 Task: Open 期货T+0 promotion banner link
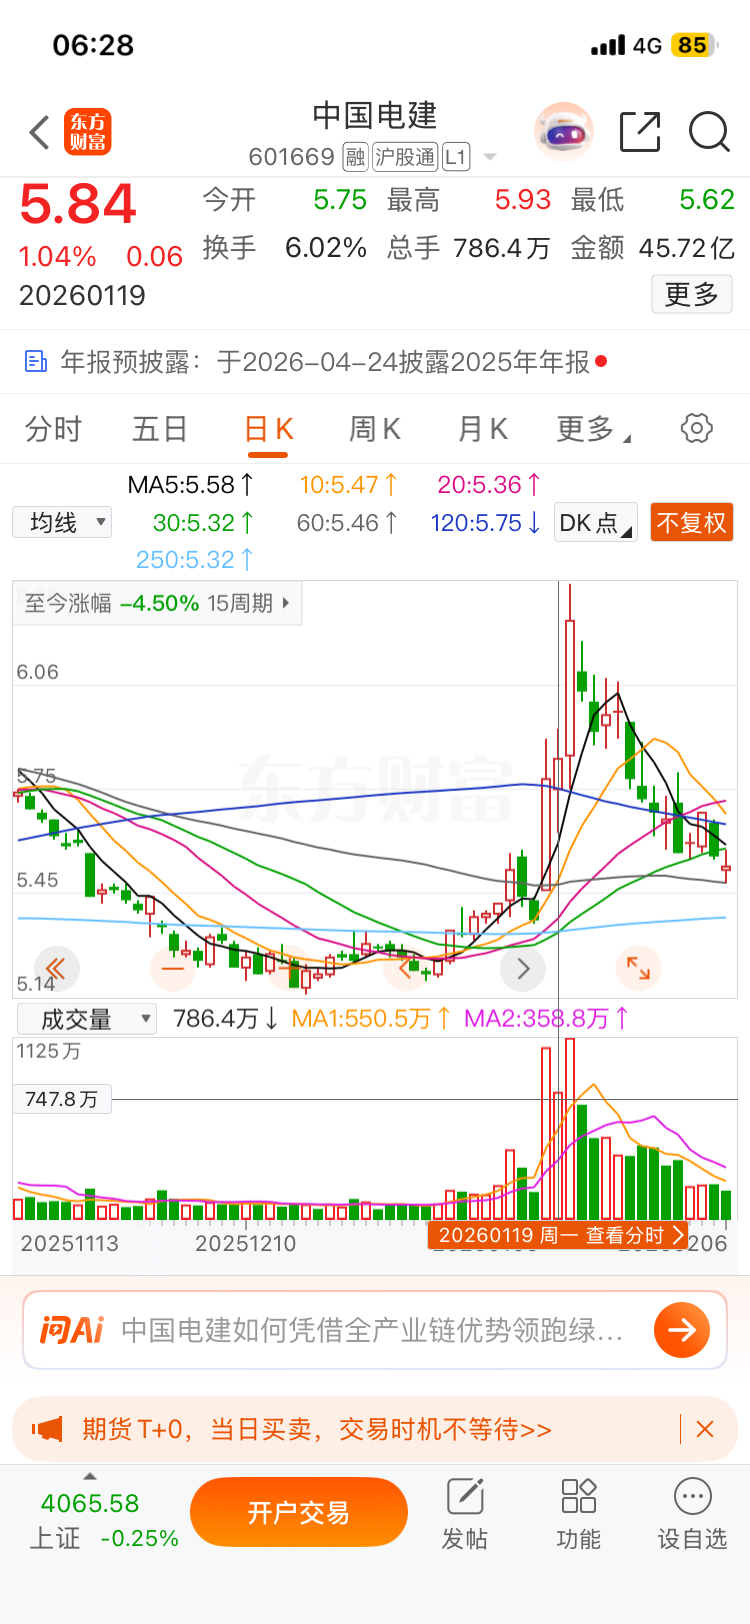point(317,1429)
